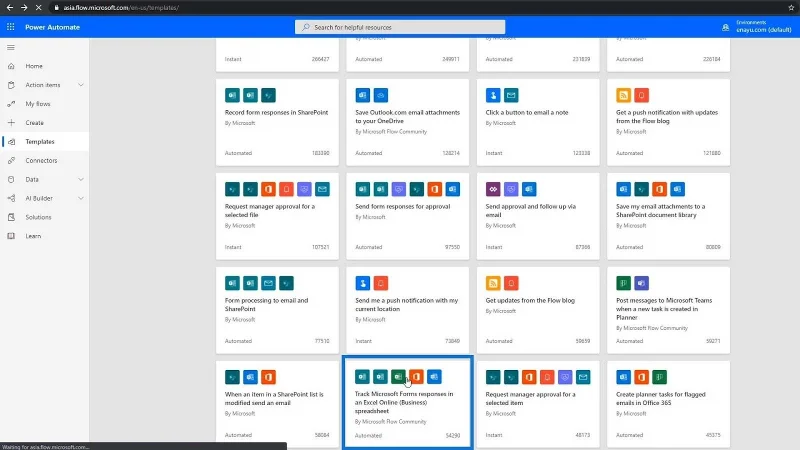
Task: Open Save my email attachments to SharePoint template
Action: coord(668,216)
